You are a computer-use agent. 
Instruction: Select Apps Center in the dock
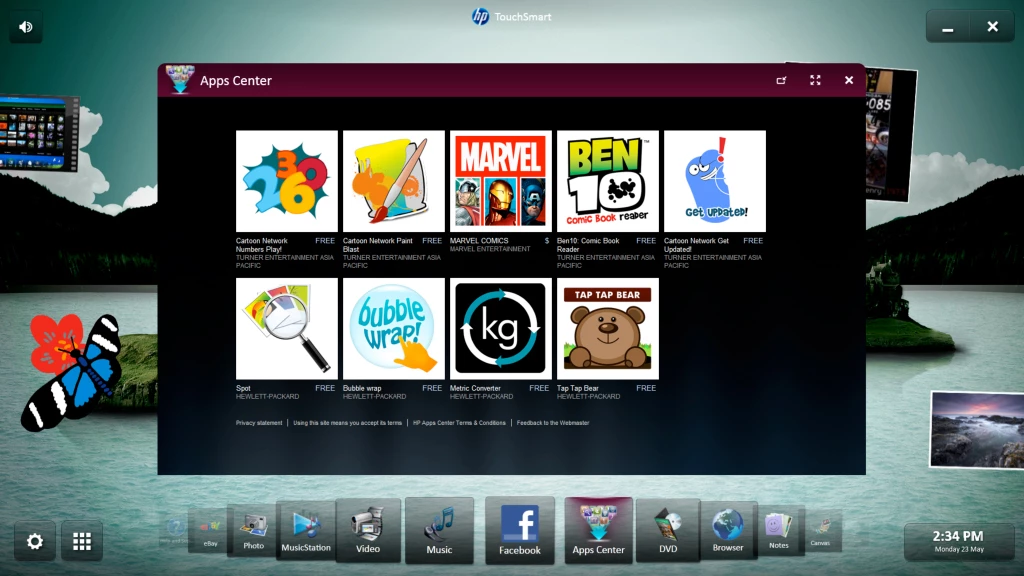(599, 530)
